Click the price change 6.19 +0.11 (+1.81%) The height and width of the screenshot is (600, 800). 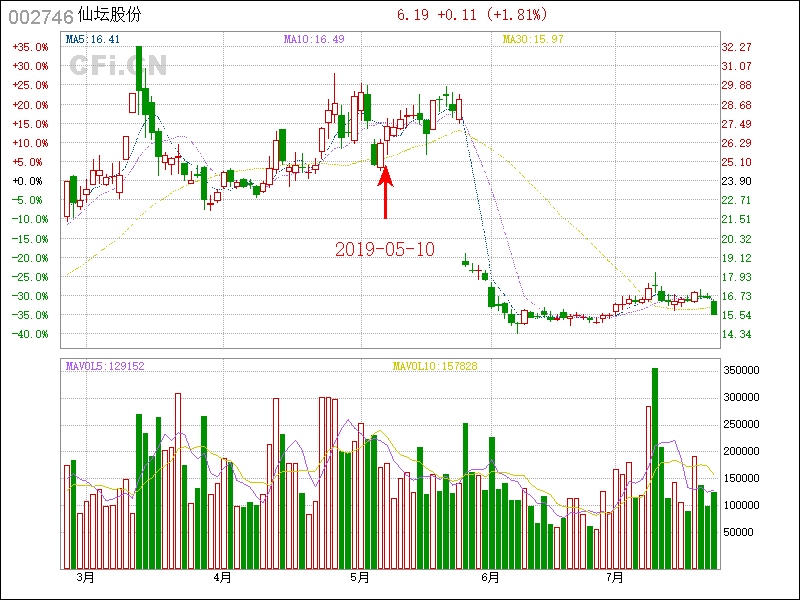pos(471,15)
